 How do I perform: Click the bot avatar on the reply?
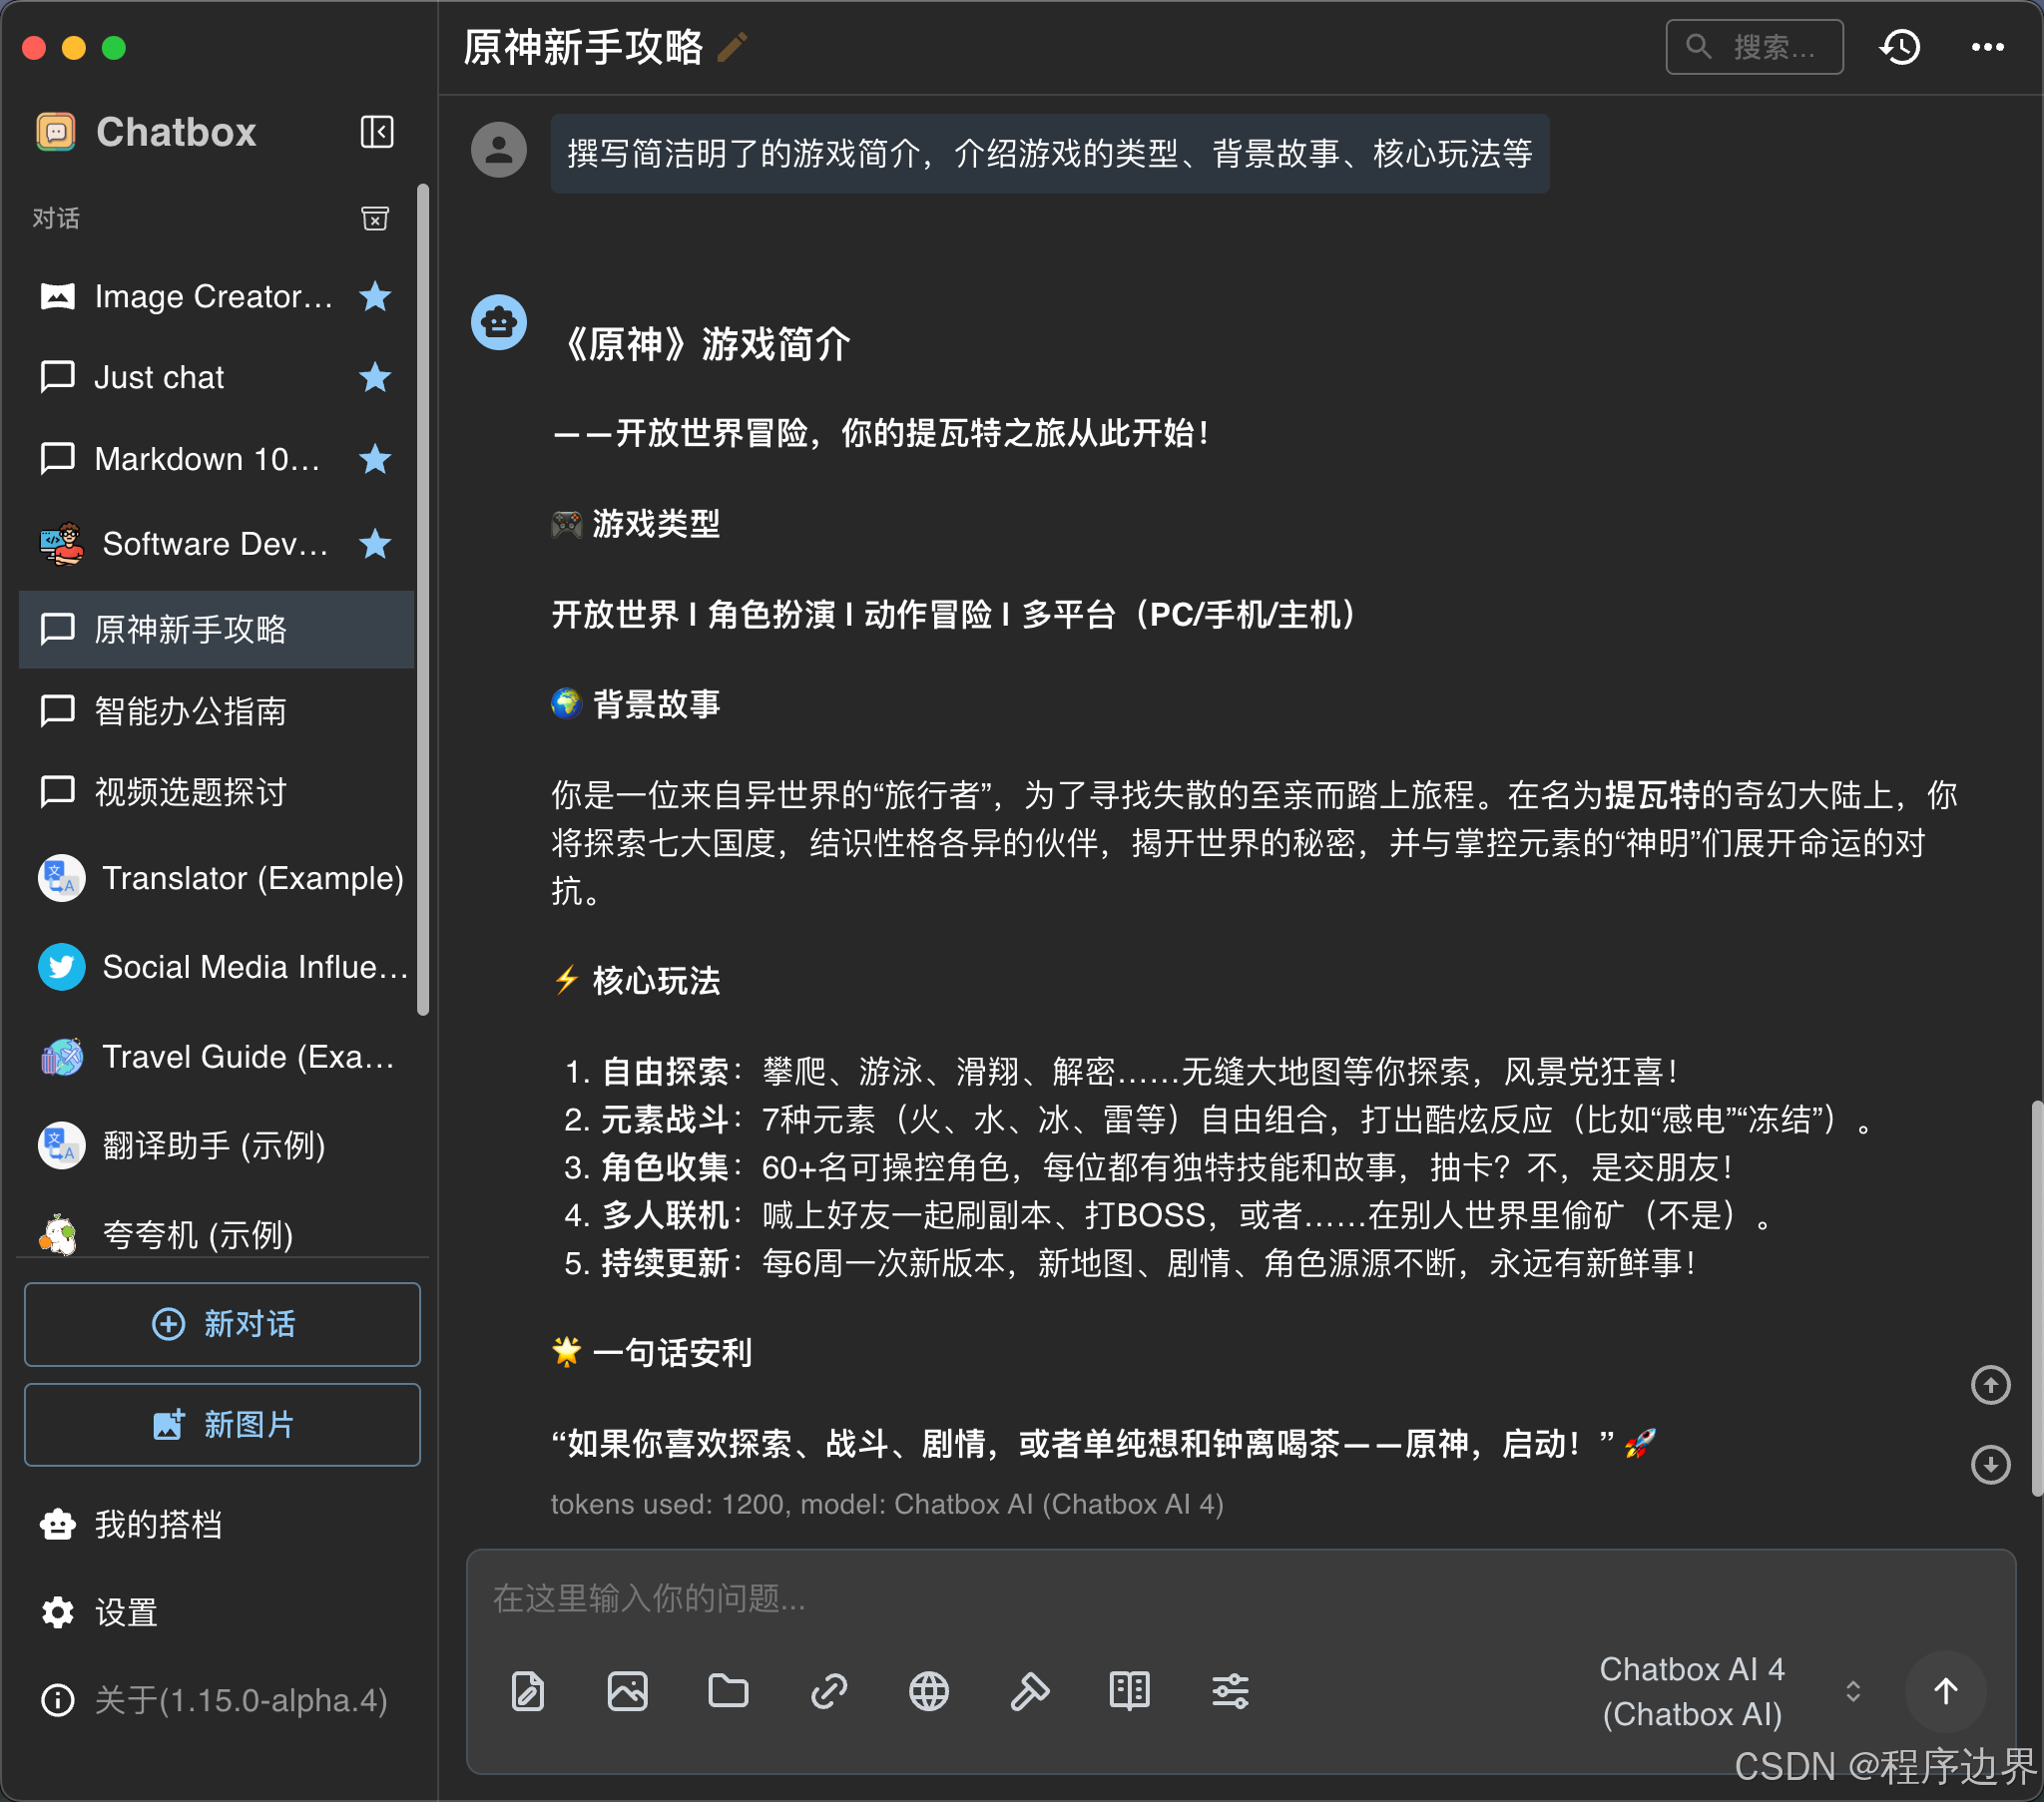tap(499, 322)
